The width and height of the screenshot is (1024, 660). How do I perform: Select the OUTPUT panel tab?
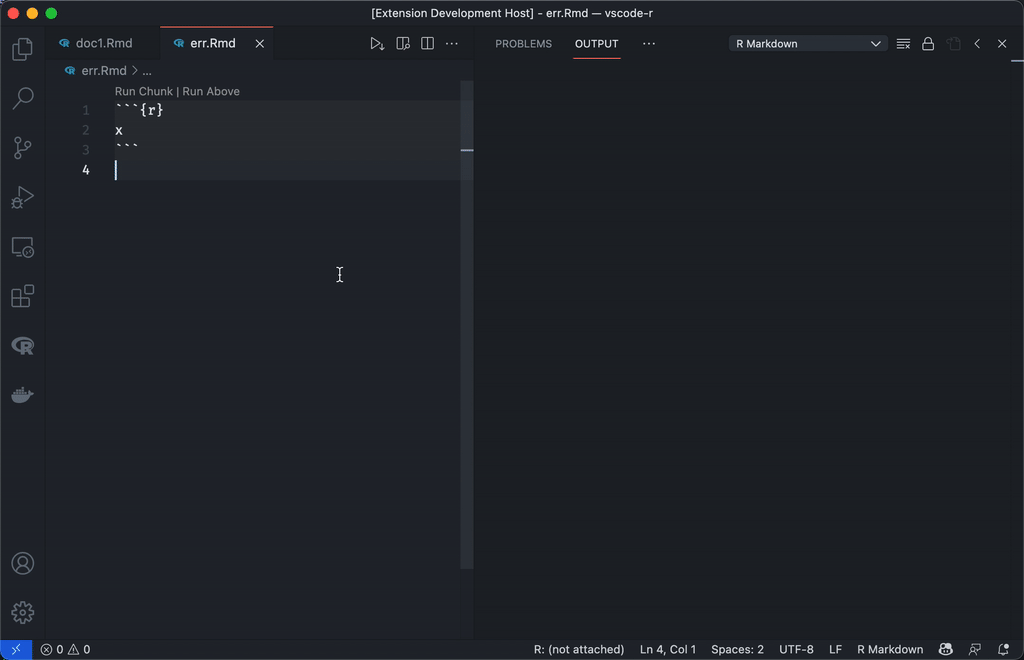click(x=596, y=44)
